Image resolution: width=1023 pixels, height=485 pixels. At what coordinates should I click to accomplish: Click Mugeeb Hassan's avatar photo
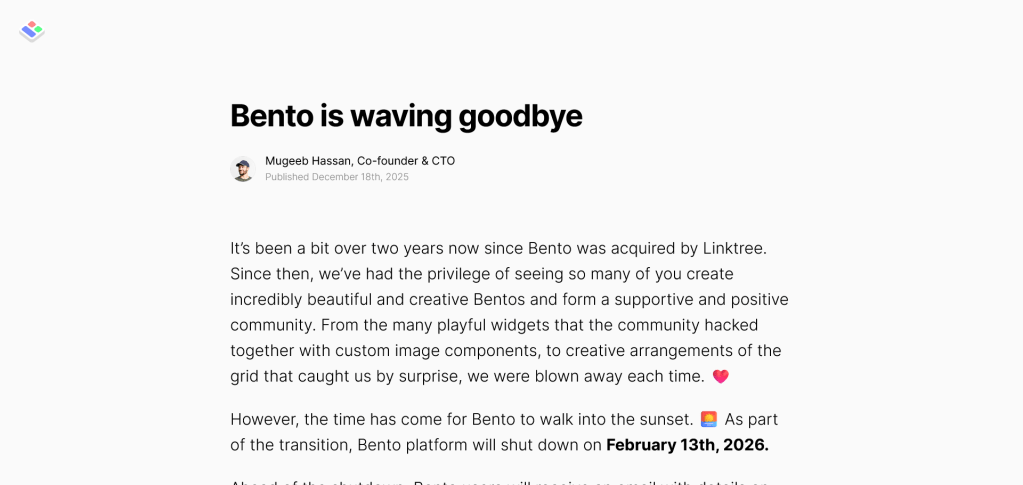(243, 168)
